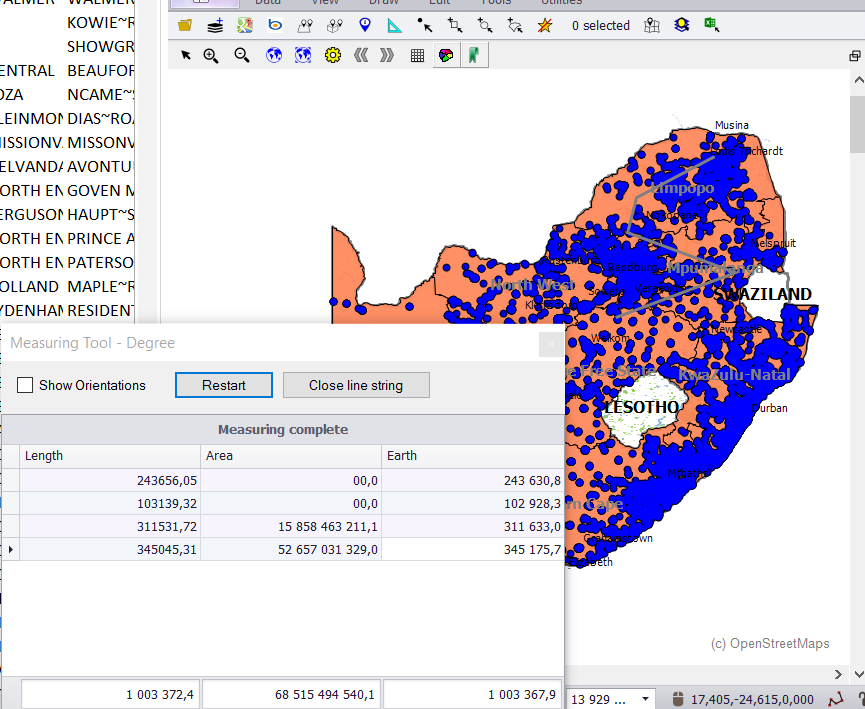Click the Area column header

(290, 455)
